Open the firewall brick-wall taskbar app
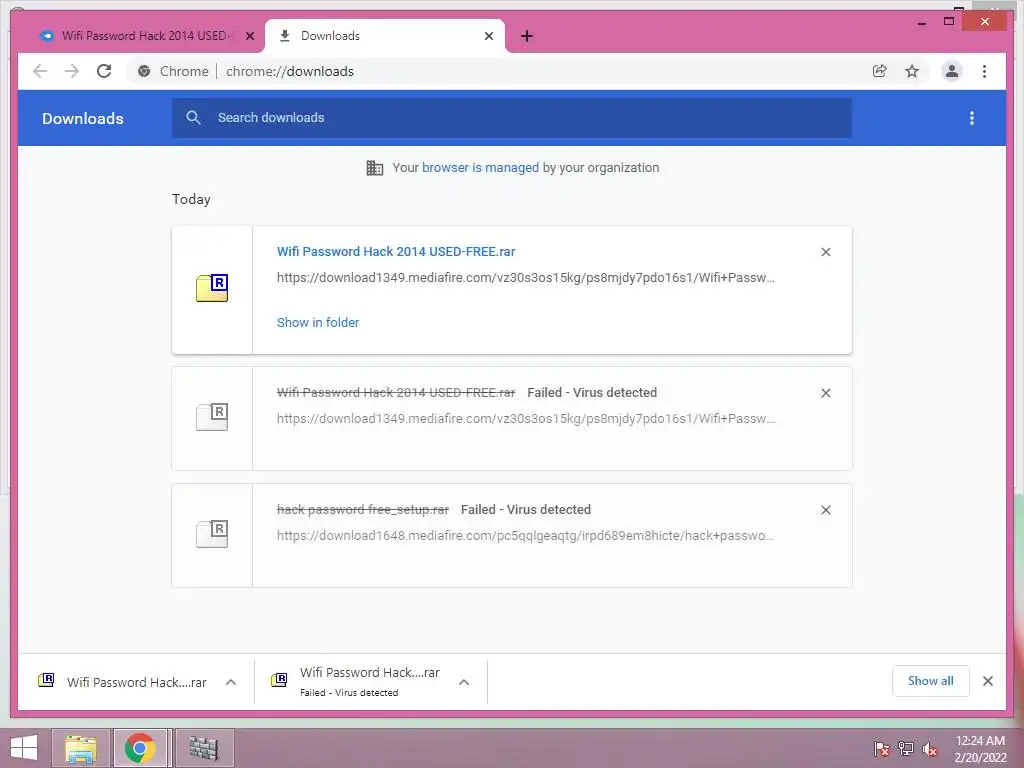Image resolution: width=1024 pixels, height=768 pixels. [x=204, y=748]
